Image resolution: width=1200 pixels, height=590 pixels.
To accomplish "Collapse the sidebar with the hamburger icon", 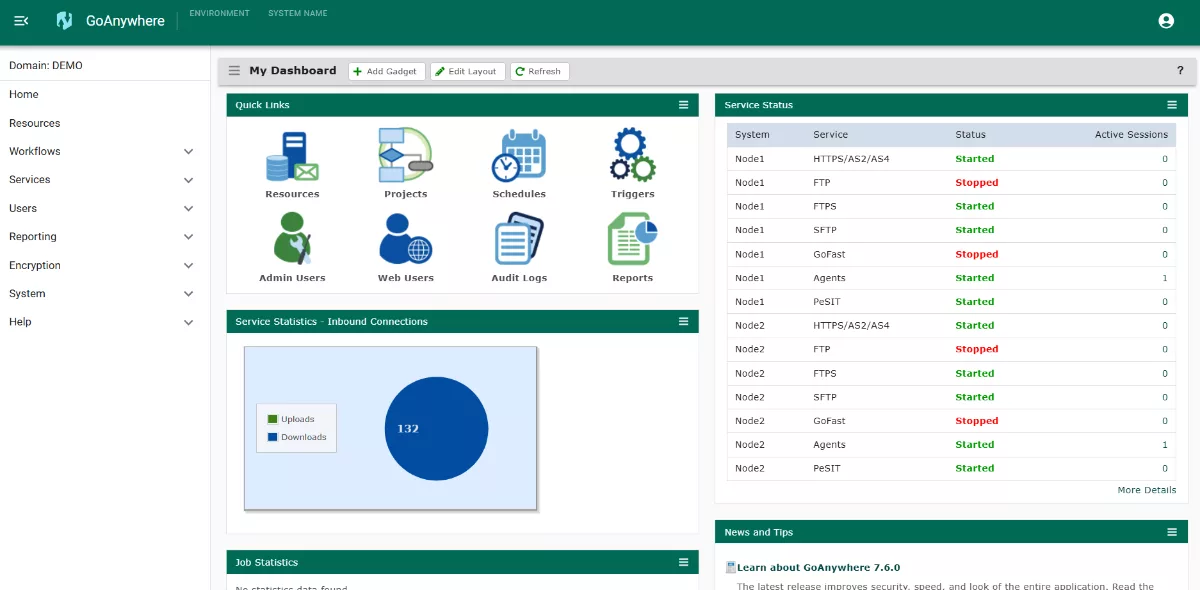I will (21, 21).
